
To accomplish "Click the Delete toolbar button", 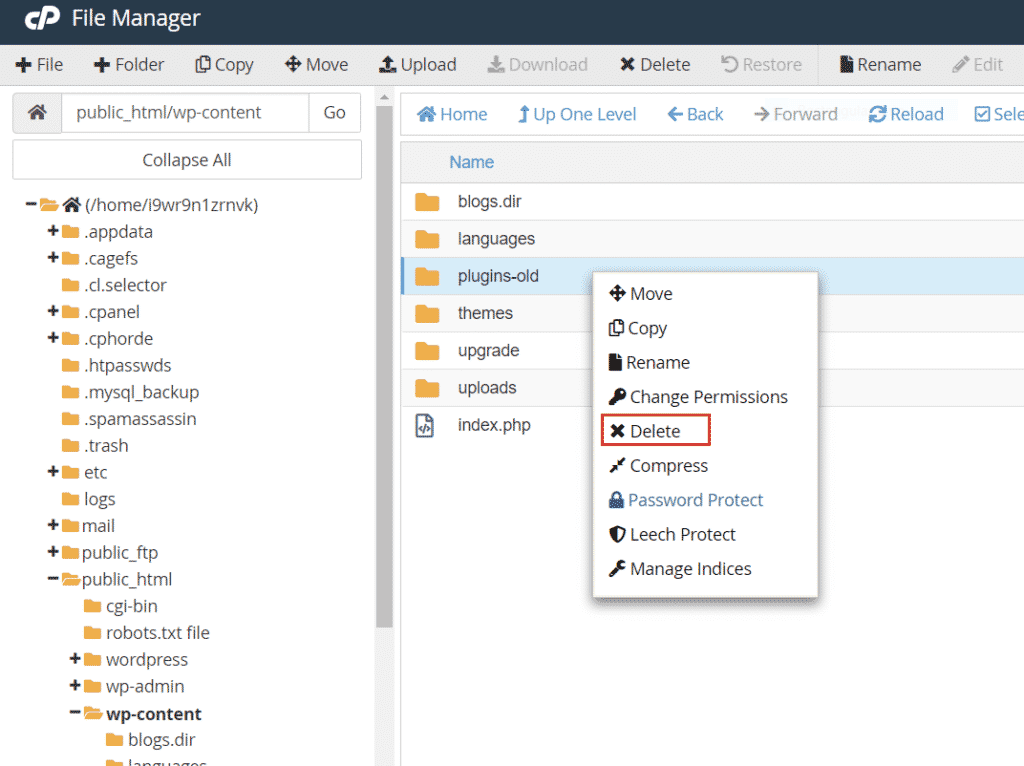I will coord(655,65).
